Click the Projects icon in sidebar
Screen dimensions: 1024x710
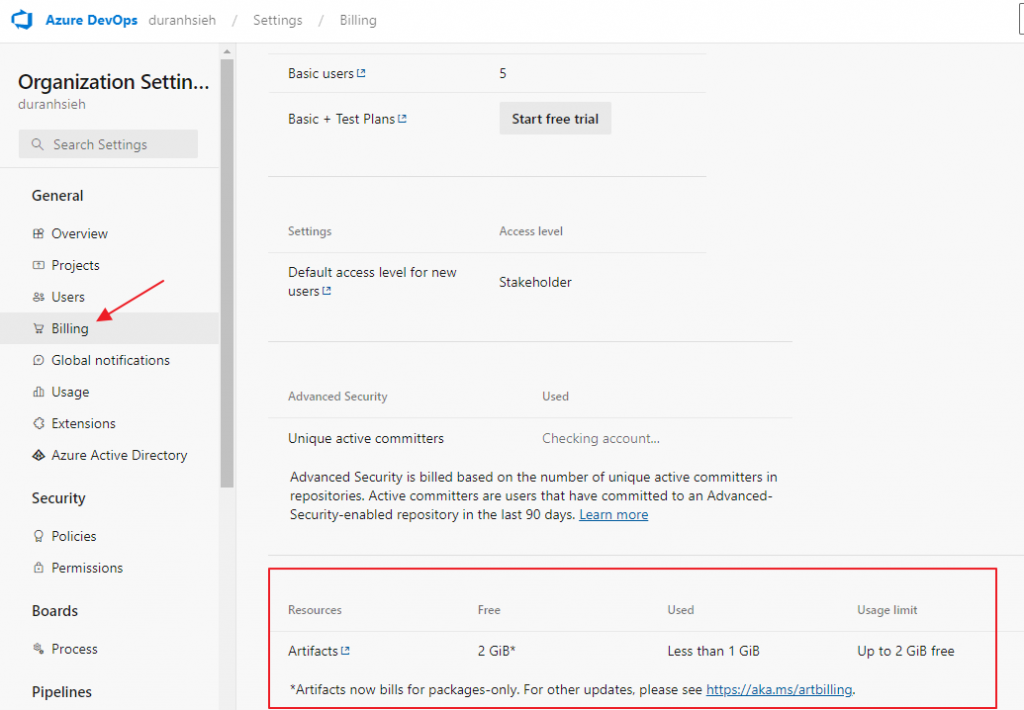pyautogui.click(x=39, y=265)
